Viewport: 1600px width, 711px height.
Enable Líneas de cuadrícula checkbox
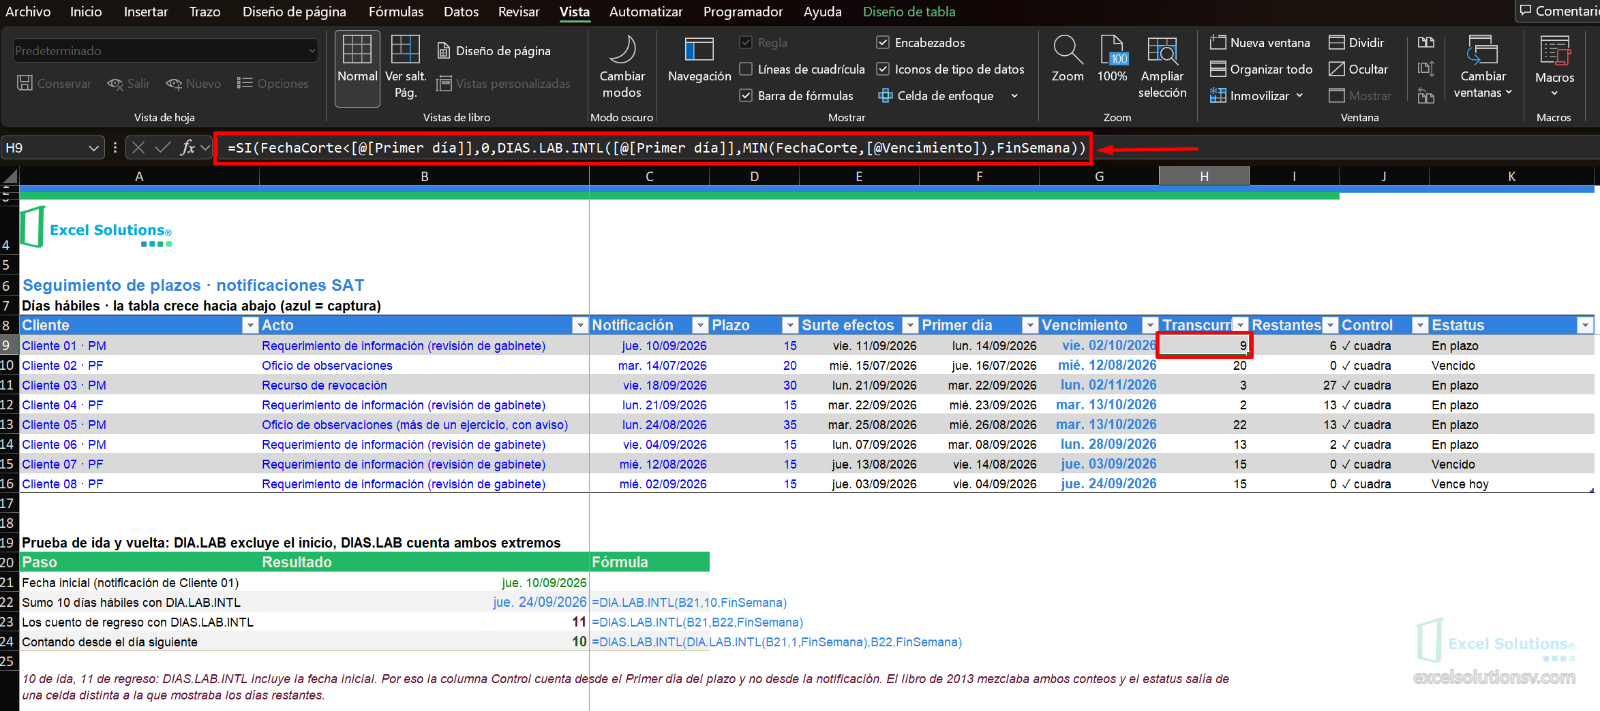coord(746,69)
